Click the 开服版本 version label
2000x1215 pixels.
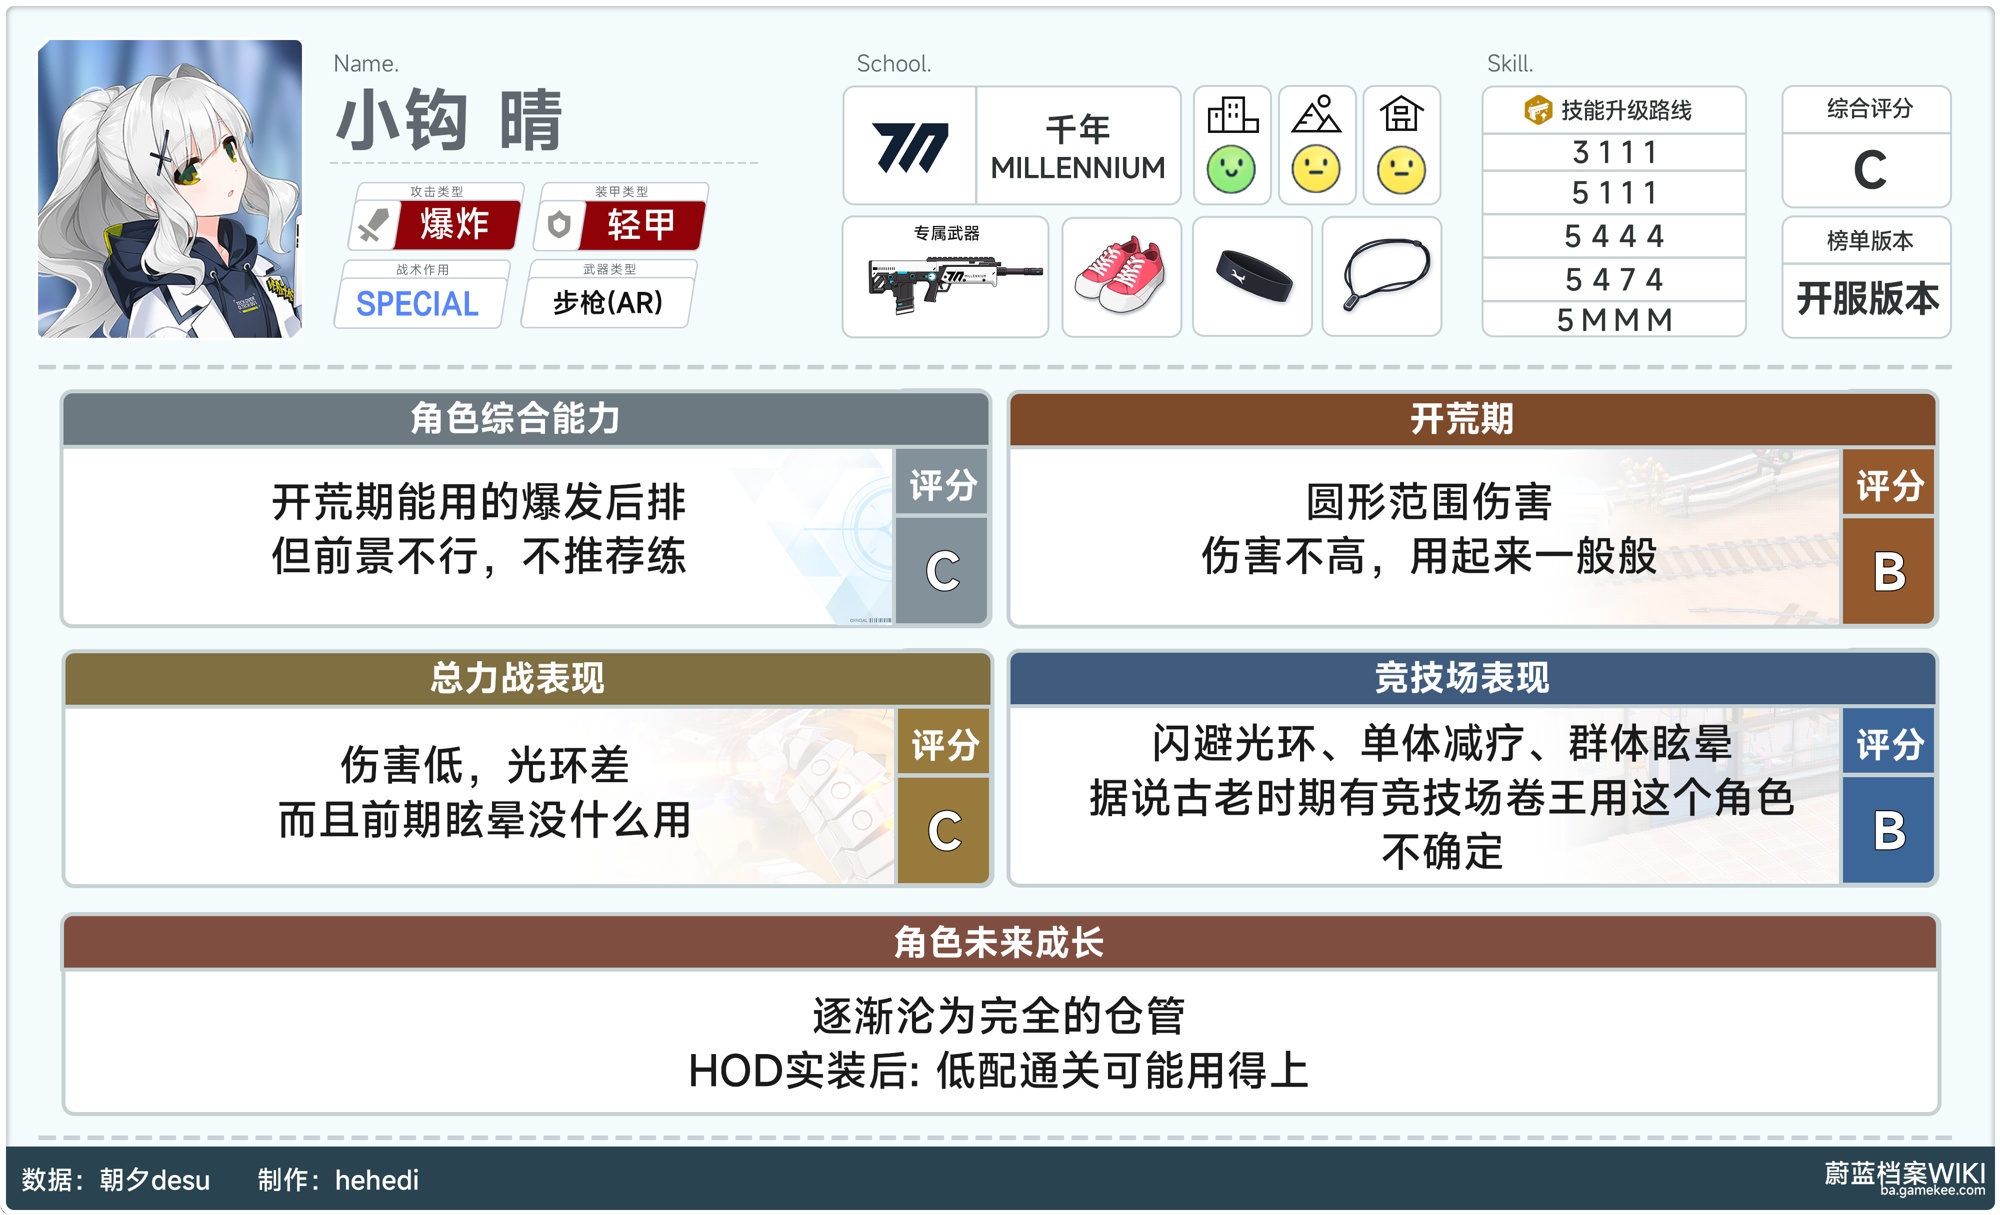(x=1866, y=299)
